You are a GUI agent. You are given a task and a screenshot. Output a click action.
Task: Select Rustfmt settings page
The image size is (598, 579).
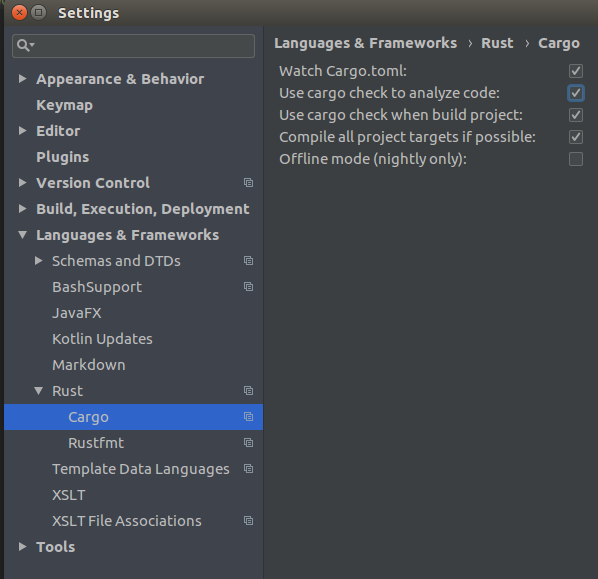(x=96, y=443)
